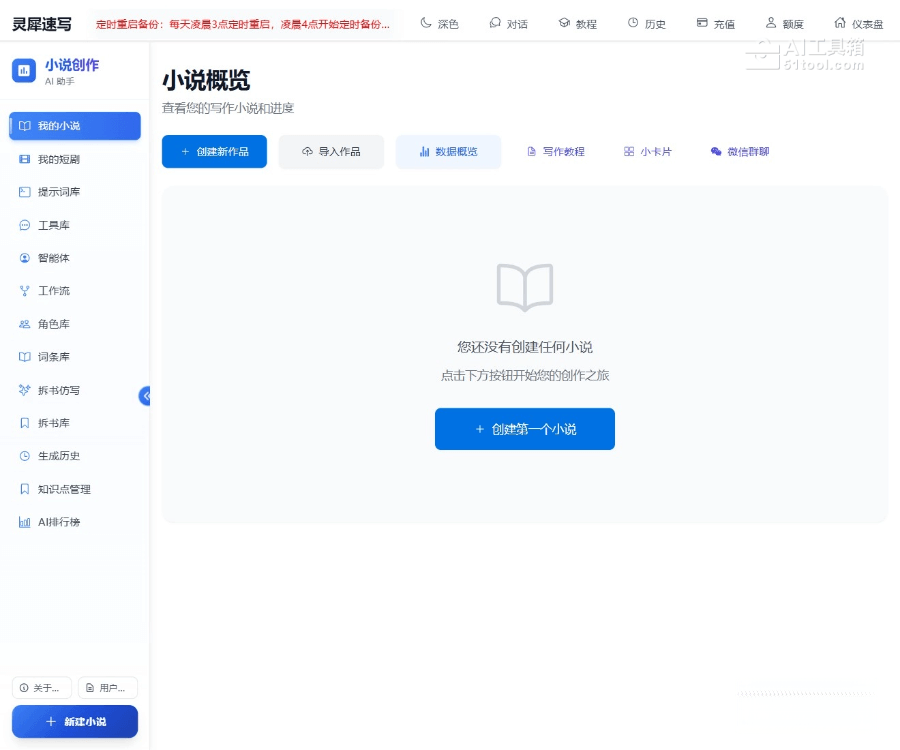Open 对话 chat from top bar

click(508, 23)
